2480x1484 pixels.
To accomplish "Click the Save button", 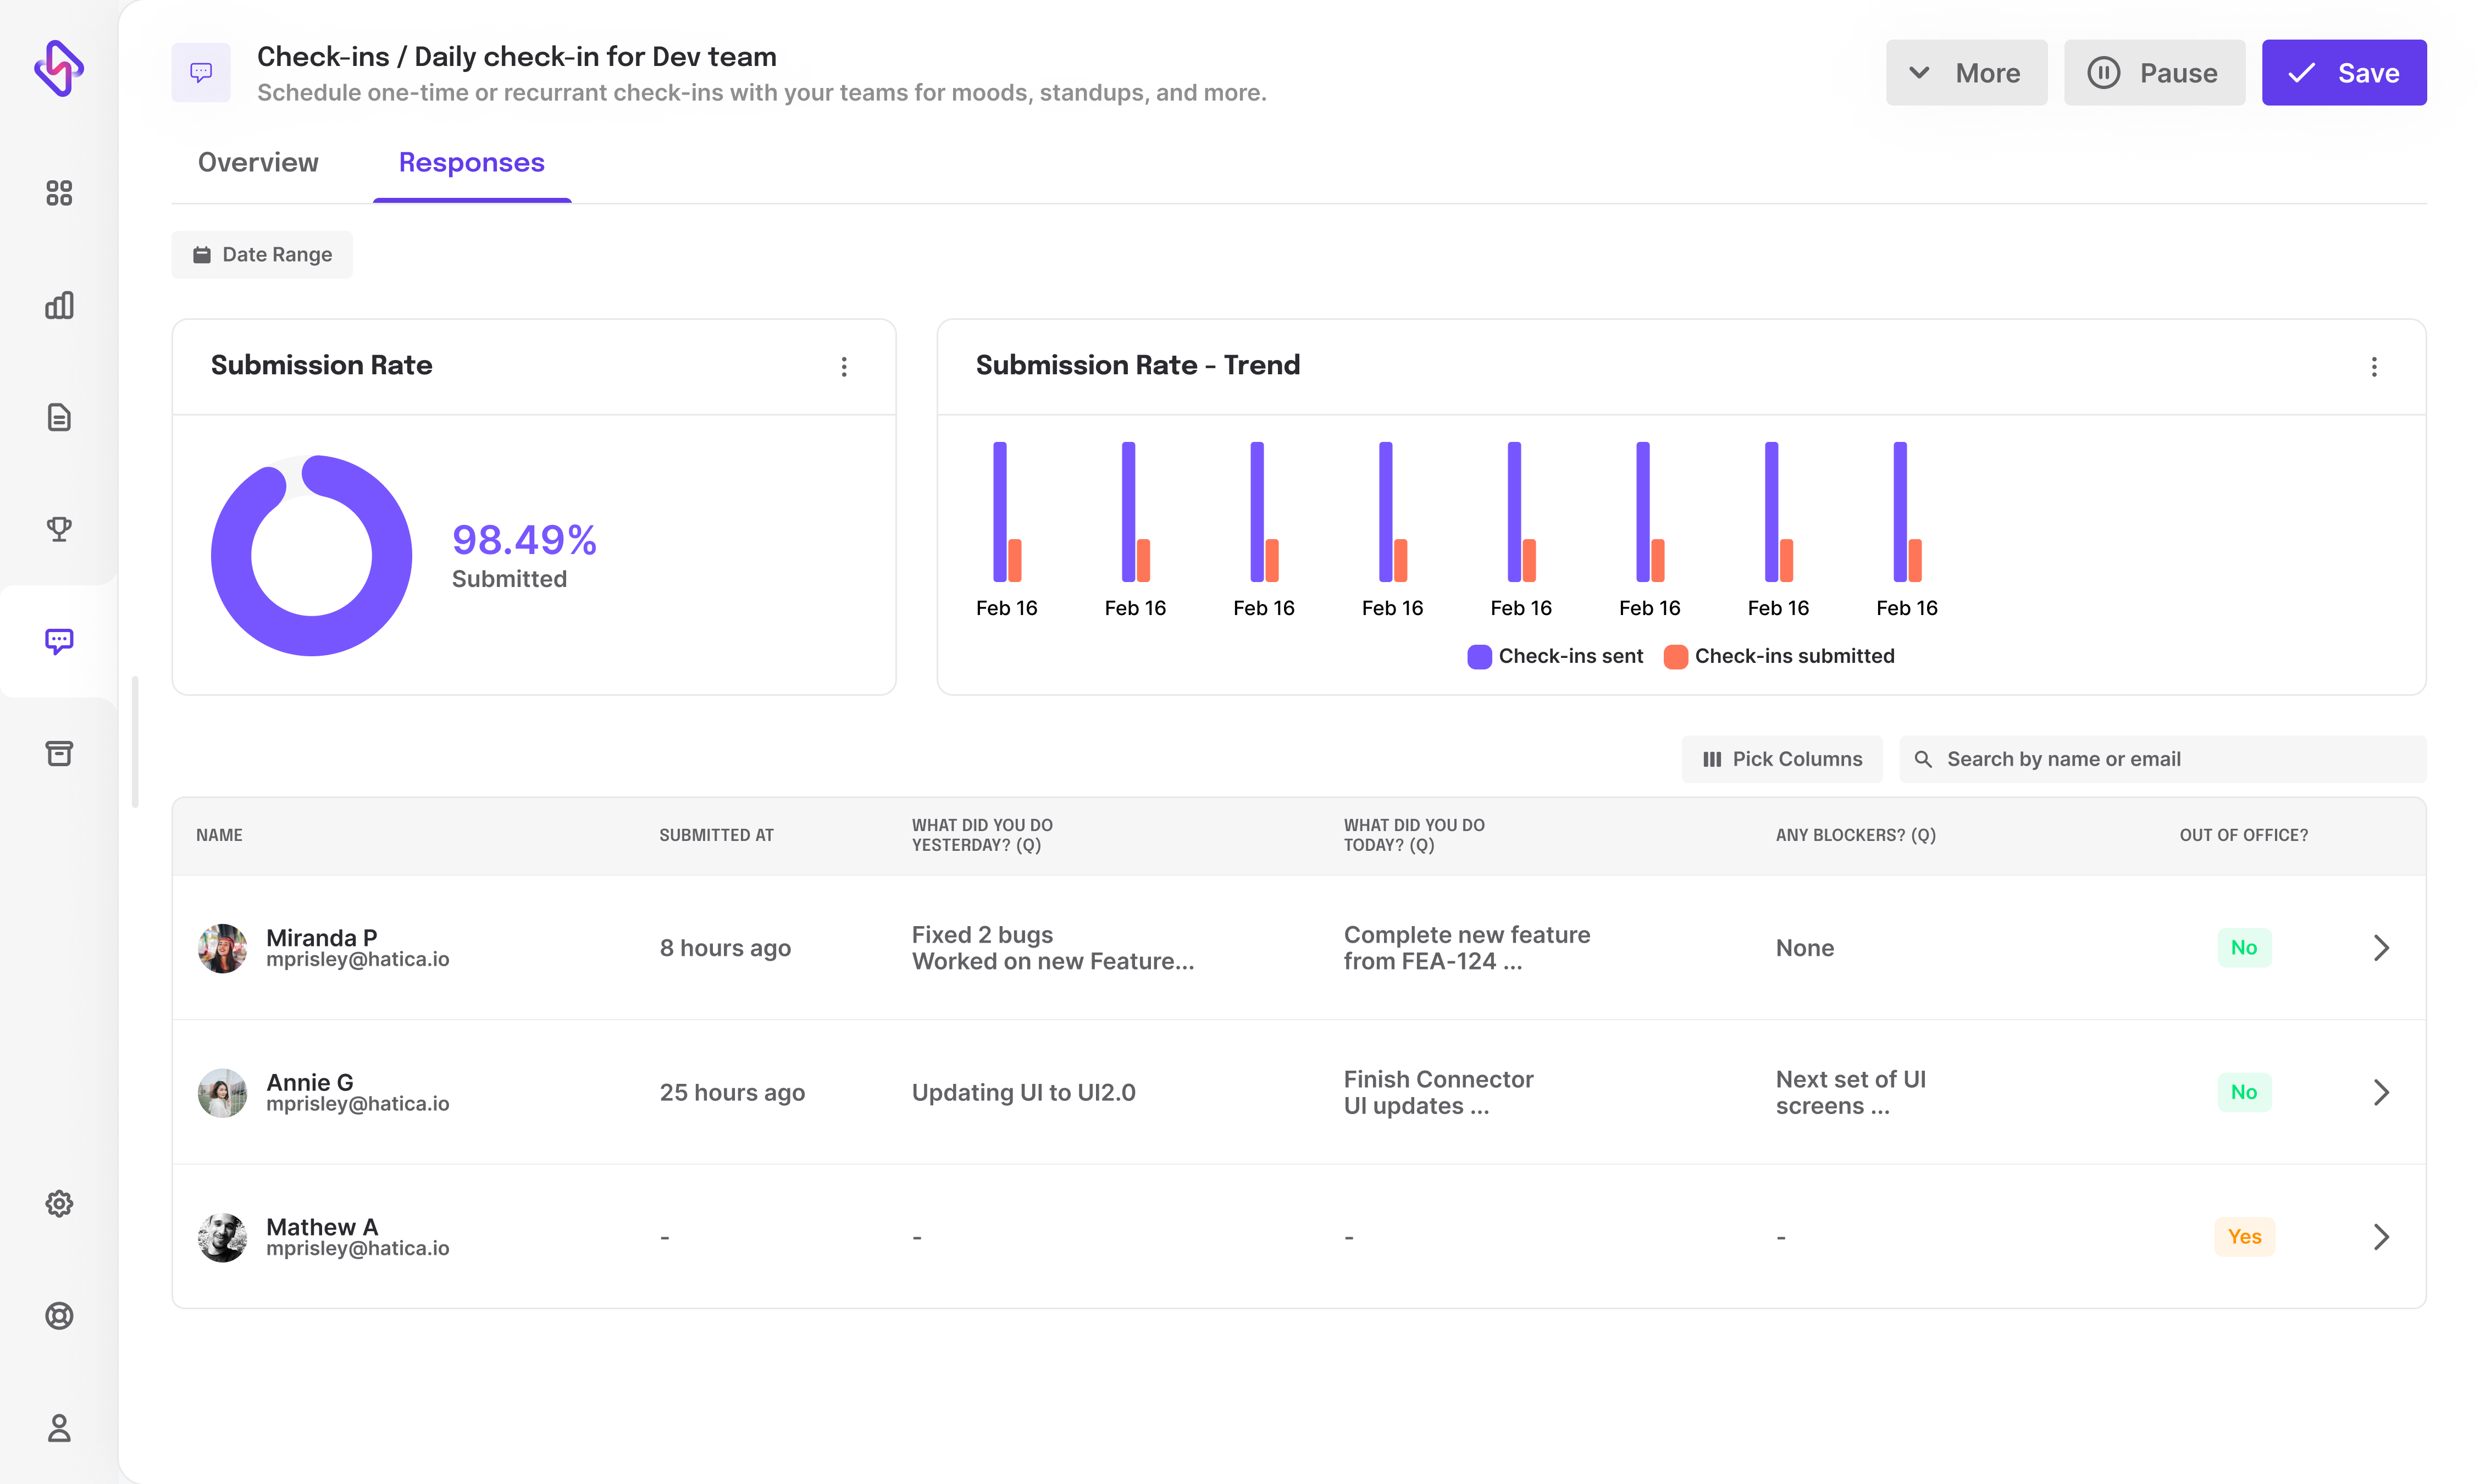I will (2343, 73).
